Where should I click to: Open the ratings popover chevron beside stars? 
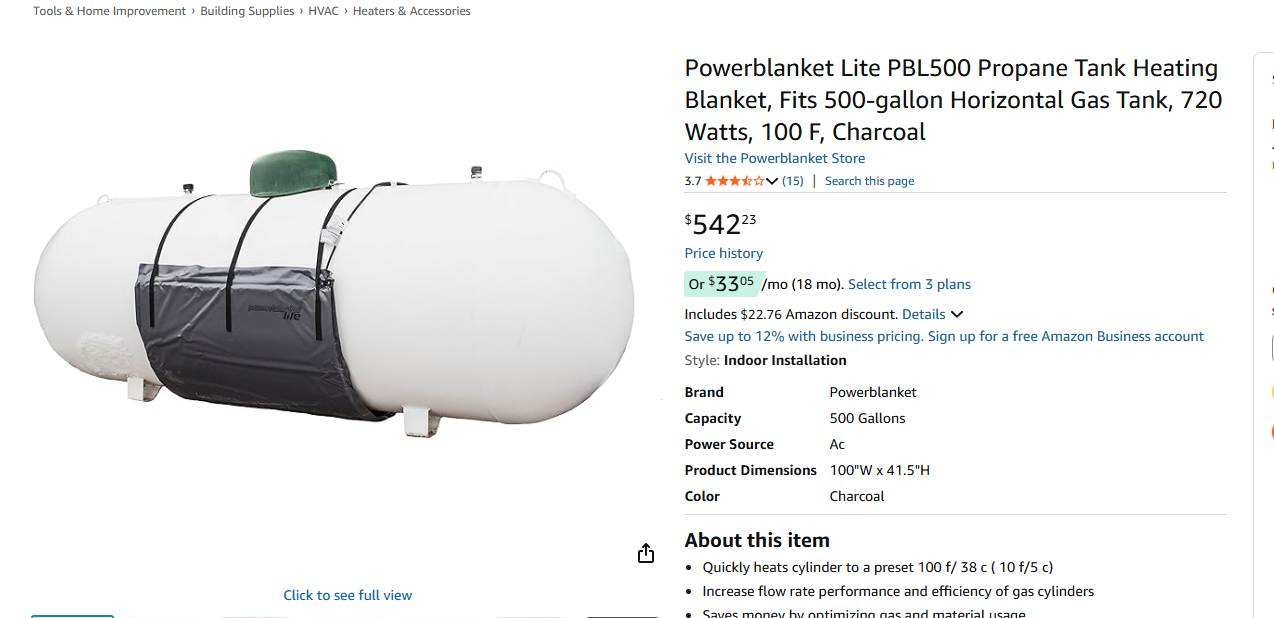pyautogui.click(x=772, y=181)
